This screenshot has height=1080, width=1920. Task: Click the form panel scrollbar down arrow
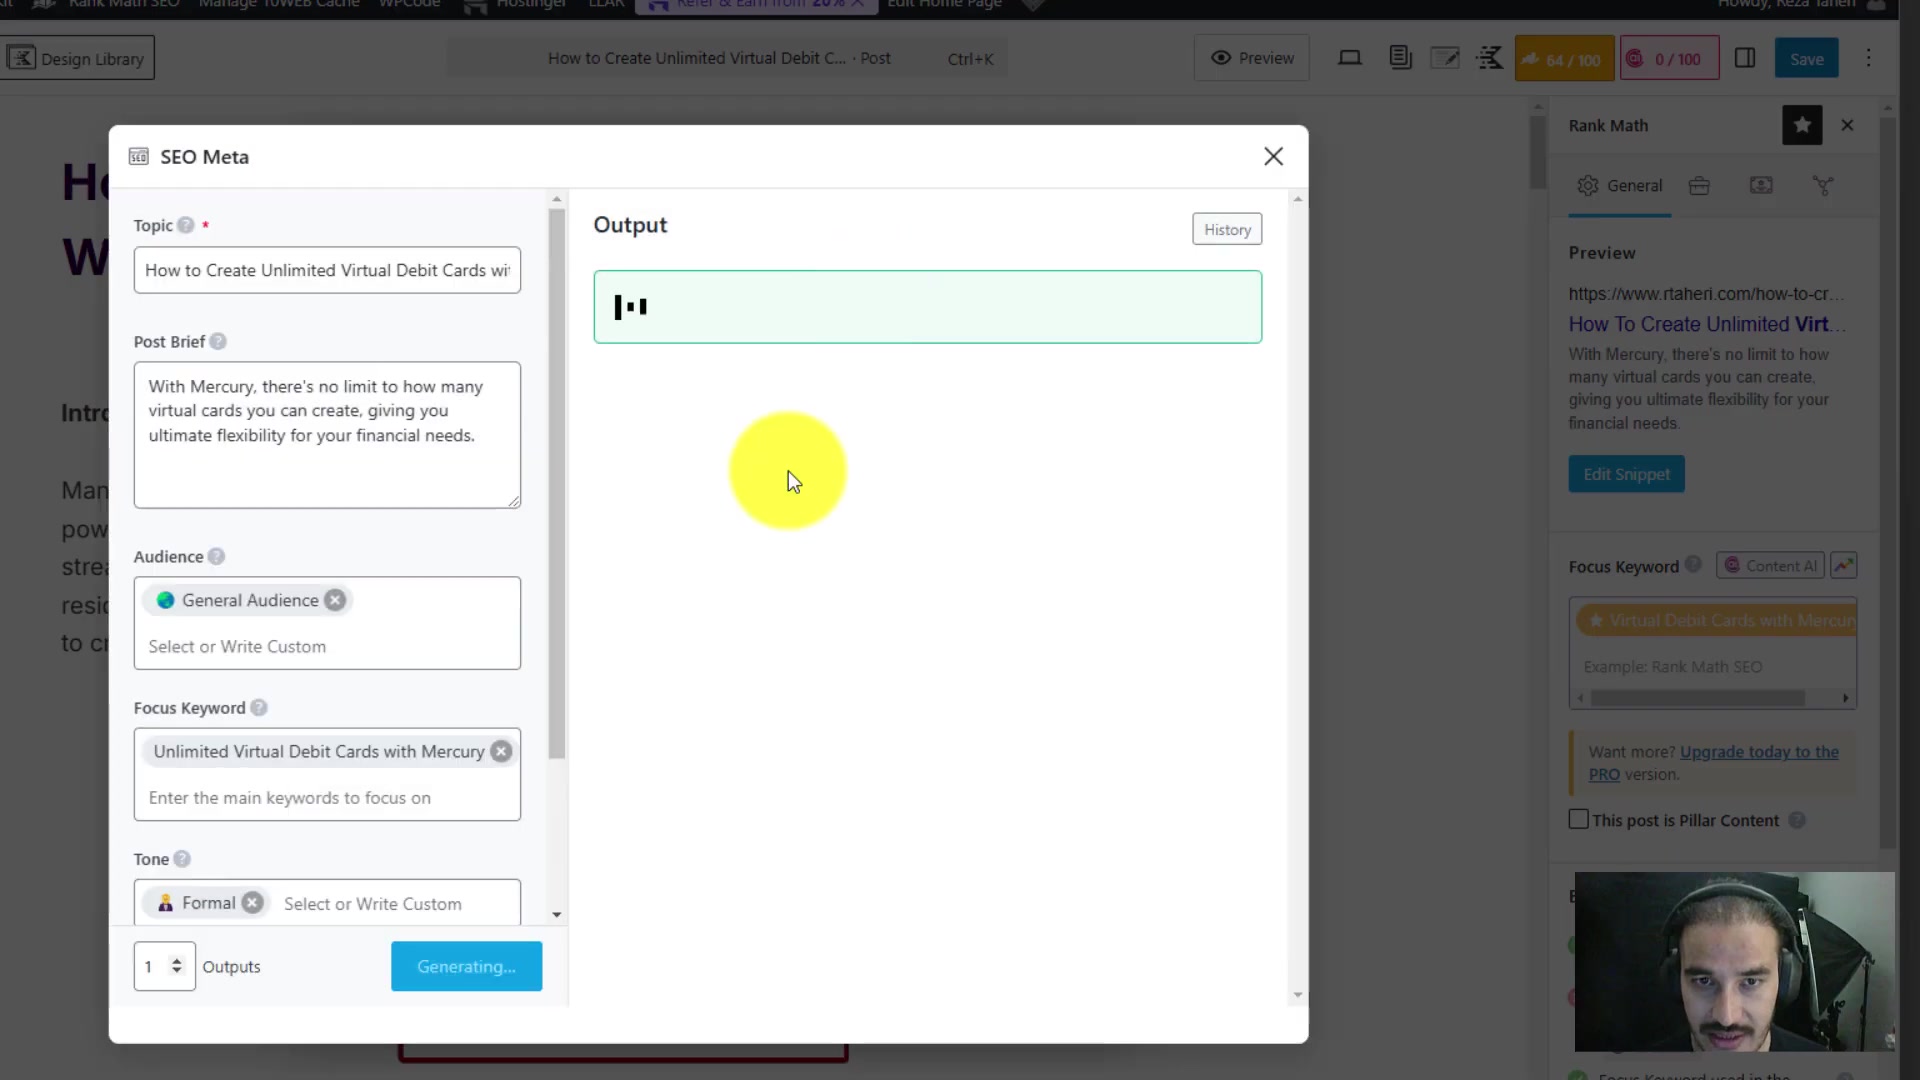pyautogui.click(x=557, y=915)
